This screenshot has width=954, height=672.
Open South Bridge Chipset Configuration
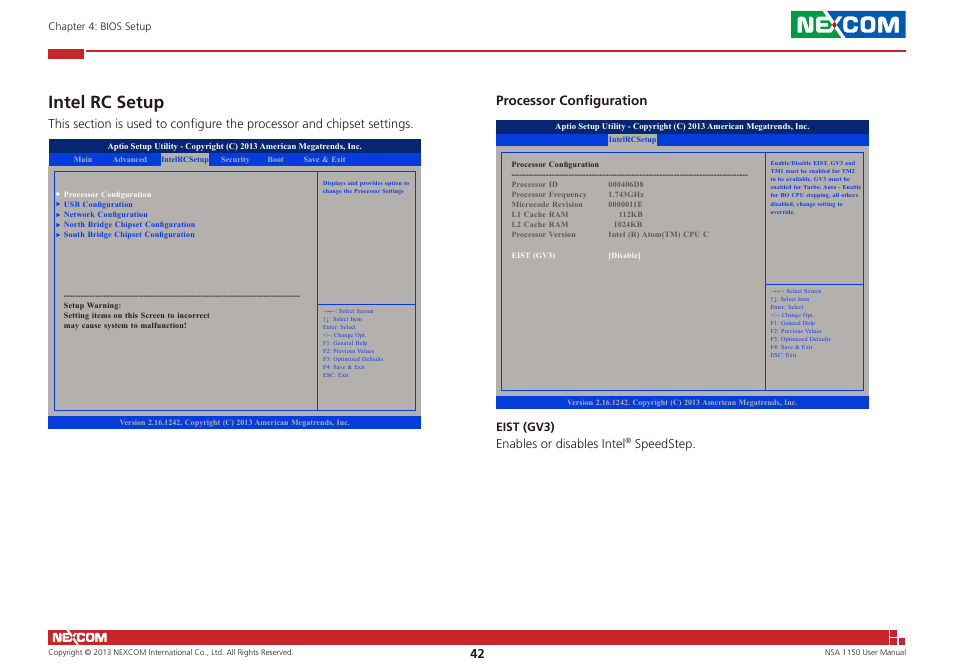click(129, 235)
